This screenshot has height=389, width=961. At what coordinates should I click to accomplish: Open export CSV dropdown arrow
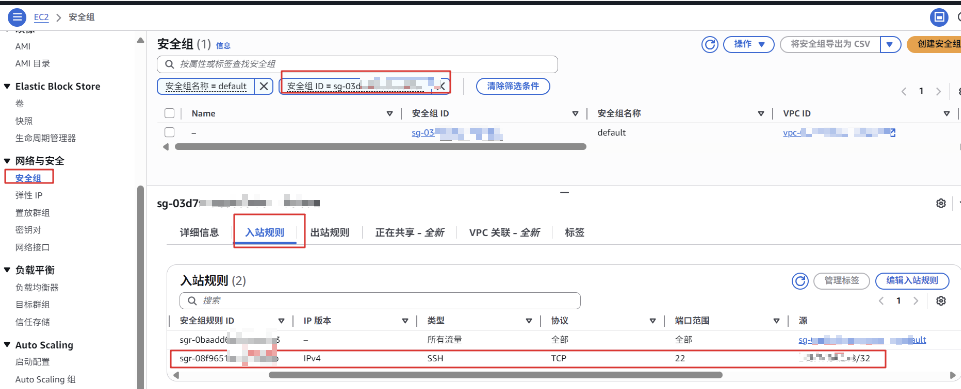tap(891, 44)
